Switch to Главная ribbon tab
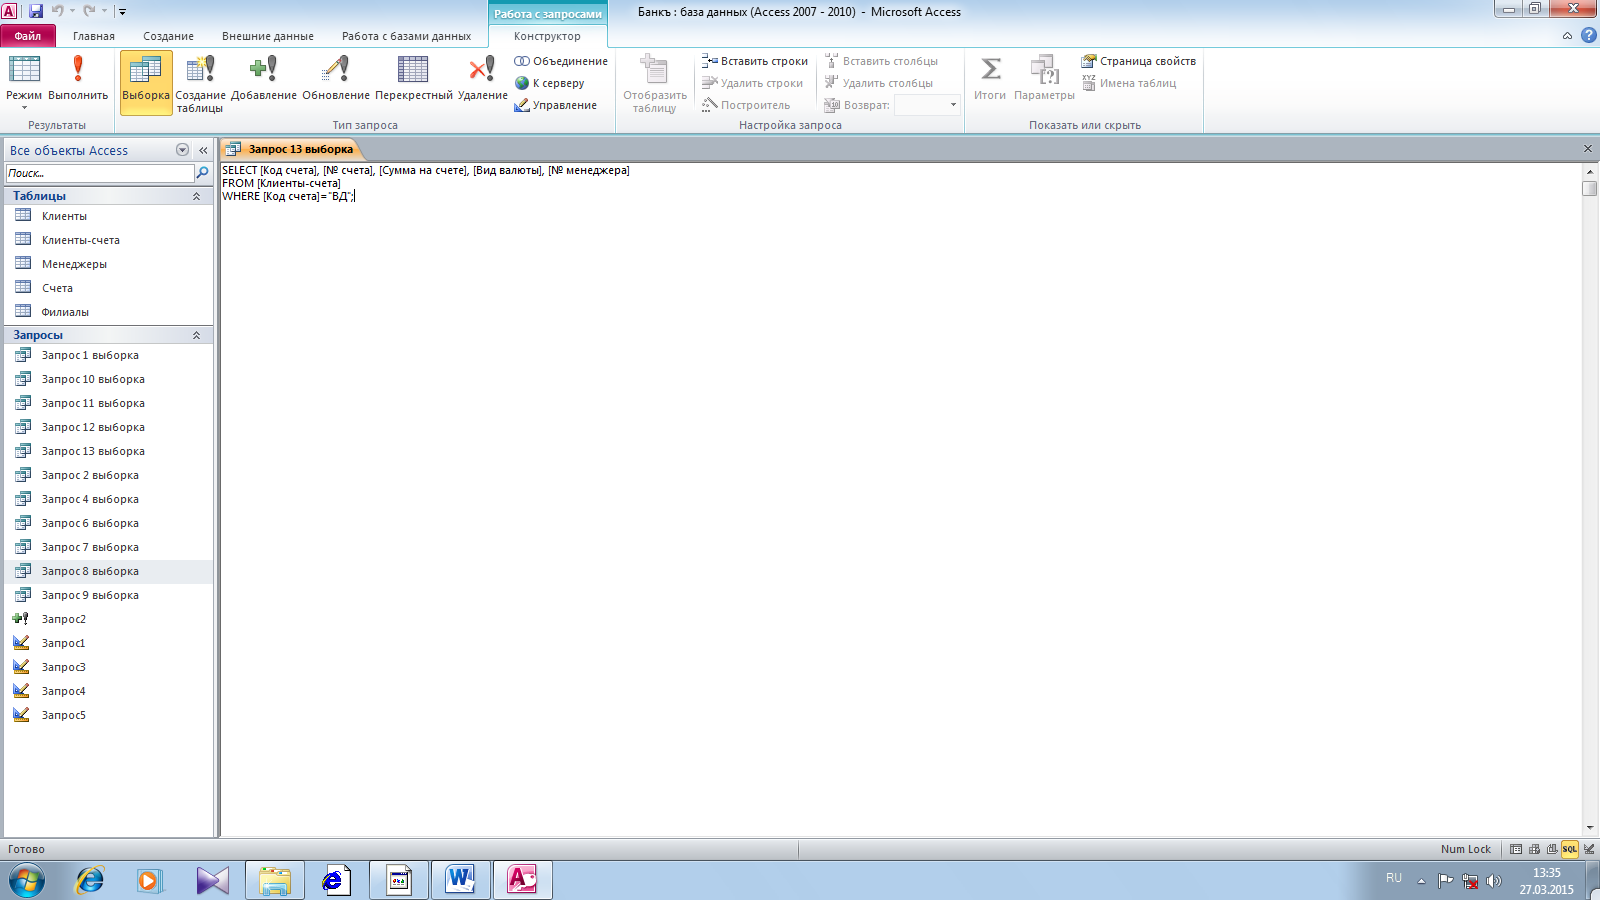Screen dimensions: 1600x900 [94, 36]
